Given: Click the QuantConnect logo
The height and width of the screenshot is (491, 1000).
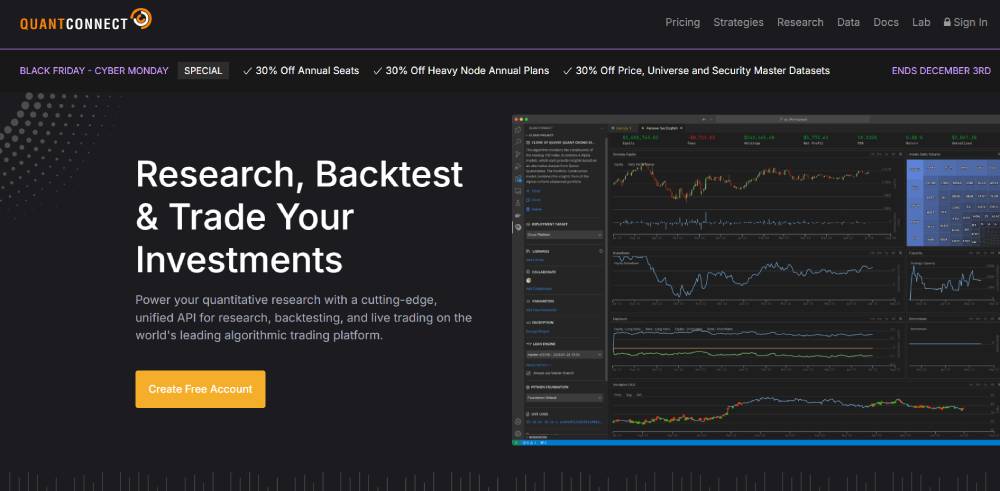Looking at the screenshot, I should coord(85,20).
